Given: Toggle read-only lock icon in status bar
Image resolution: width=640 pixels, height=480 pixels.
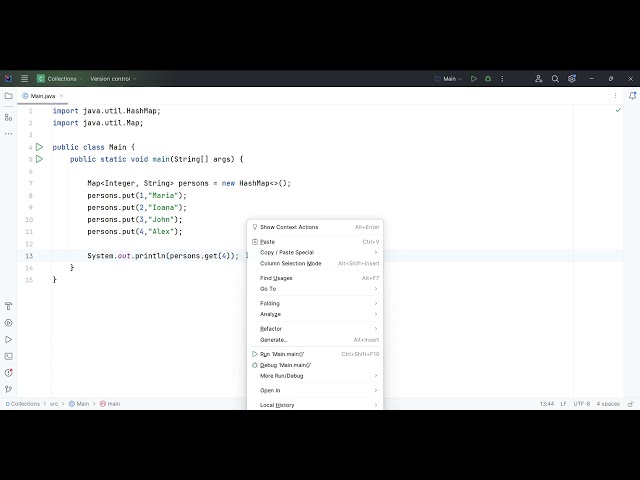Looking at the screenshot, I should [631, 404].
